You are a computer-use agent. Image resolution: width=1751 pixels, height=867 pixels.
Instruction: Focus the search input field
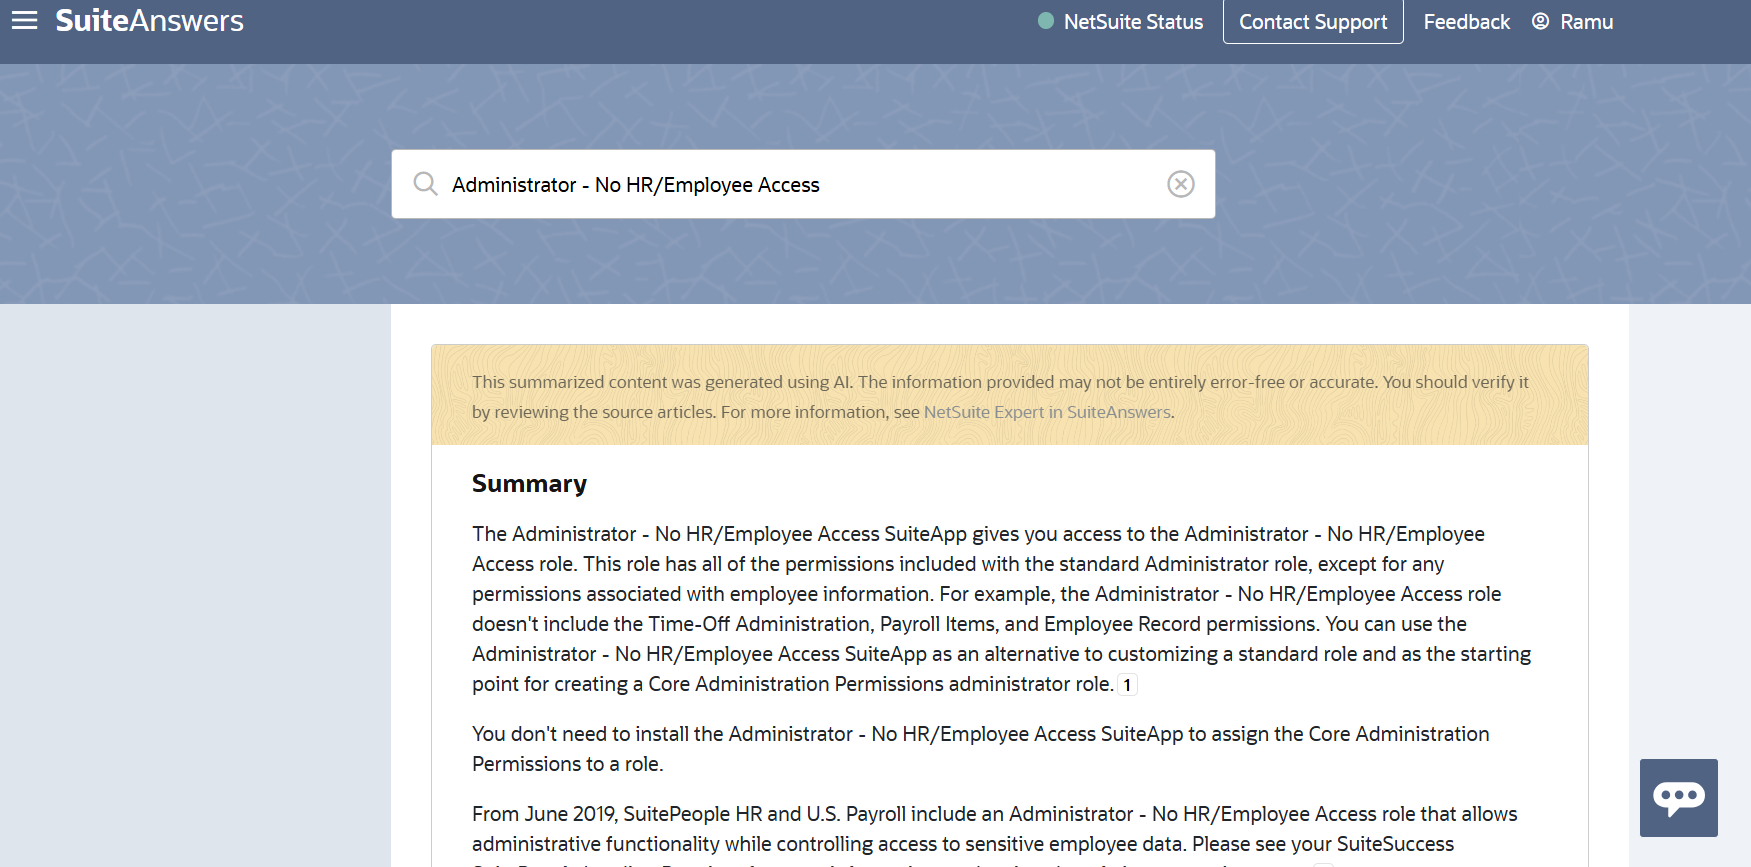click(x=803, y=185)
